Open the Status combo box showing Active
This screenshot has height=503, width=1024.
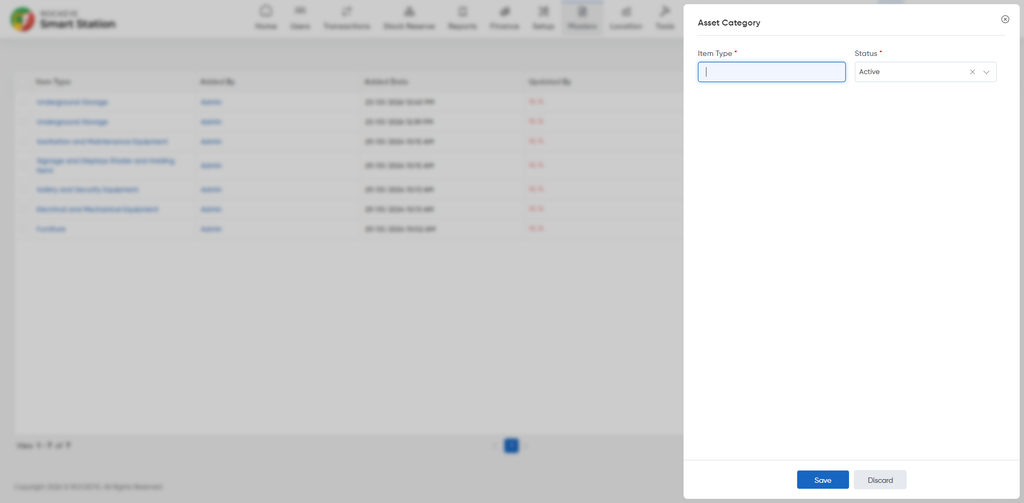(x=925, y=72)
